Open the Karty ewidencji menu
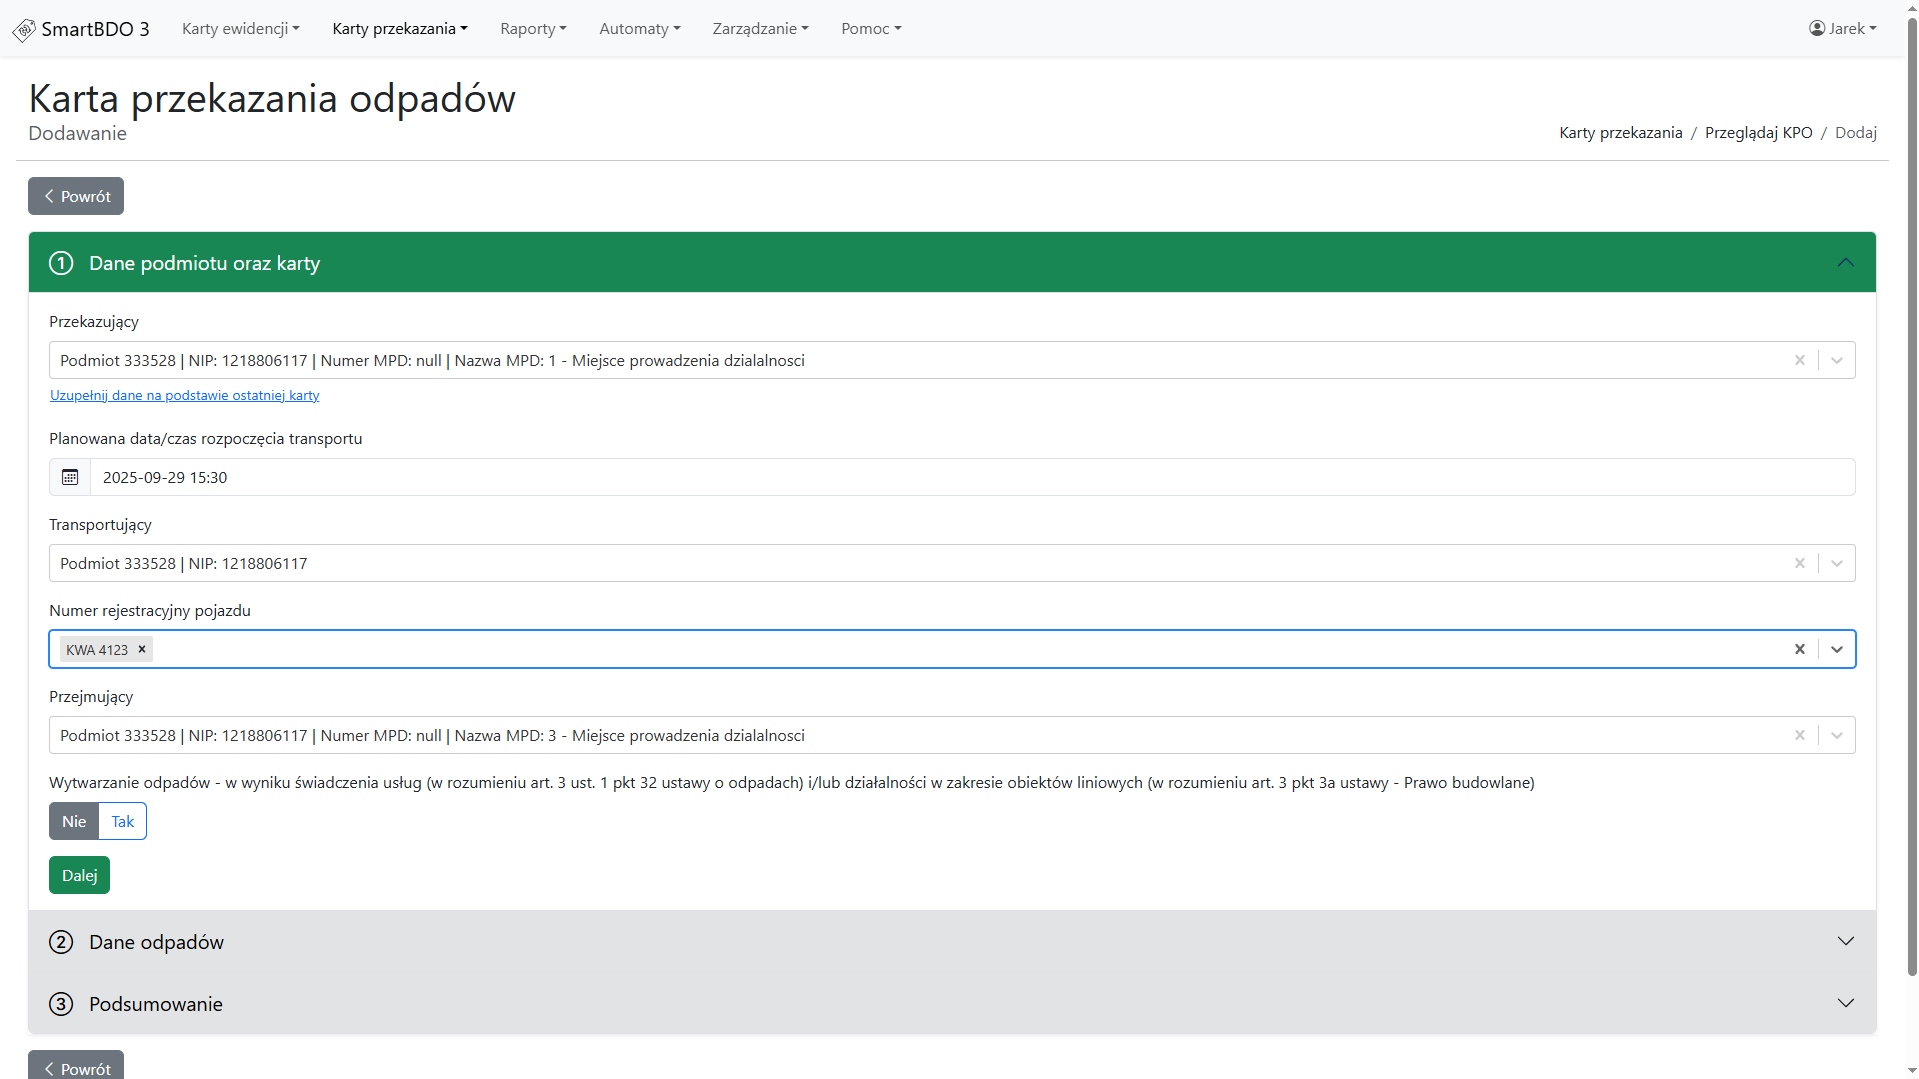 click(x=240, y=28)
